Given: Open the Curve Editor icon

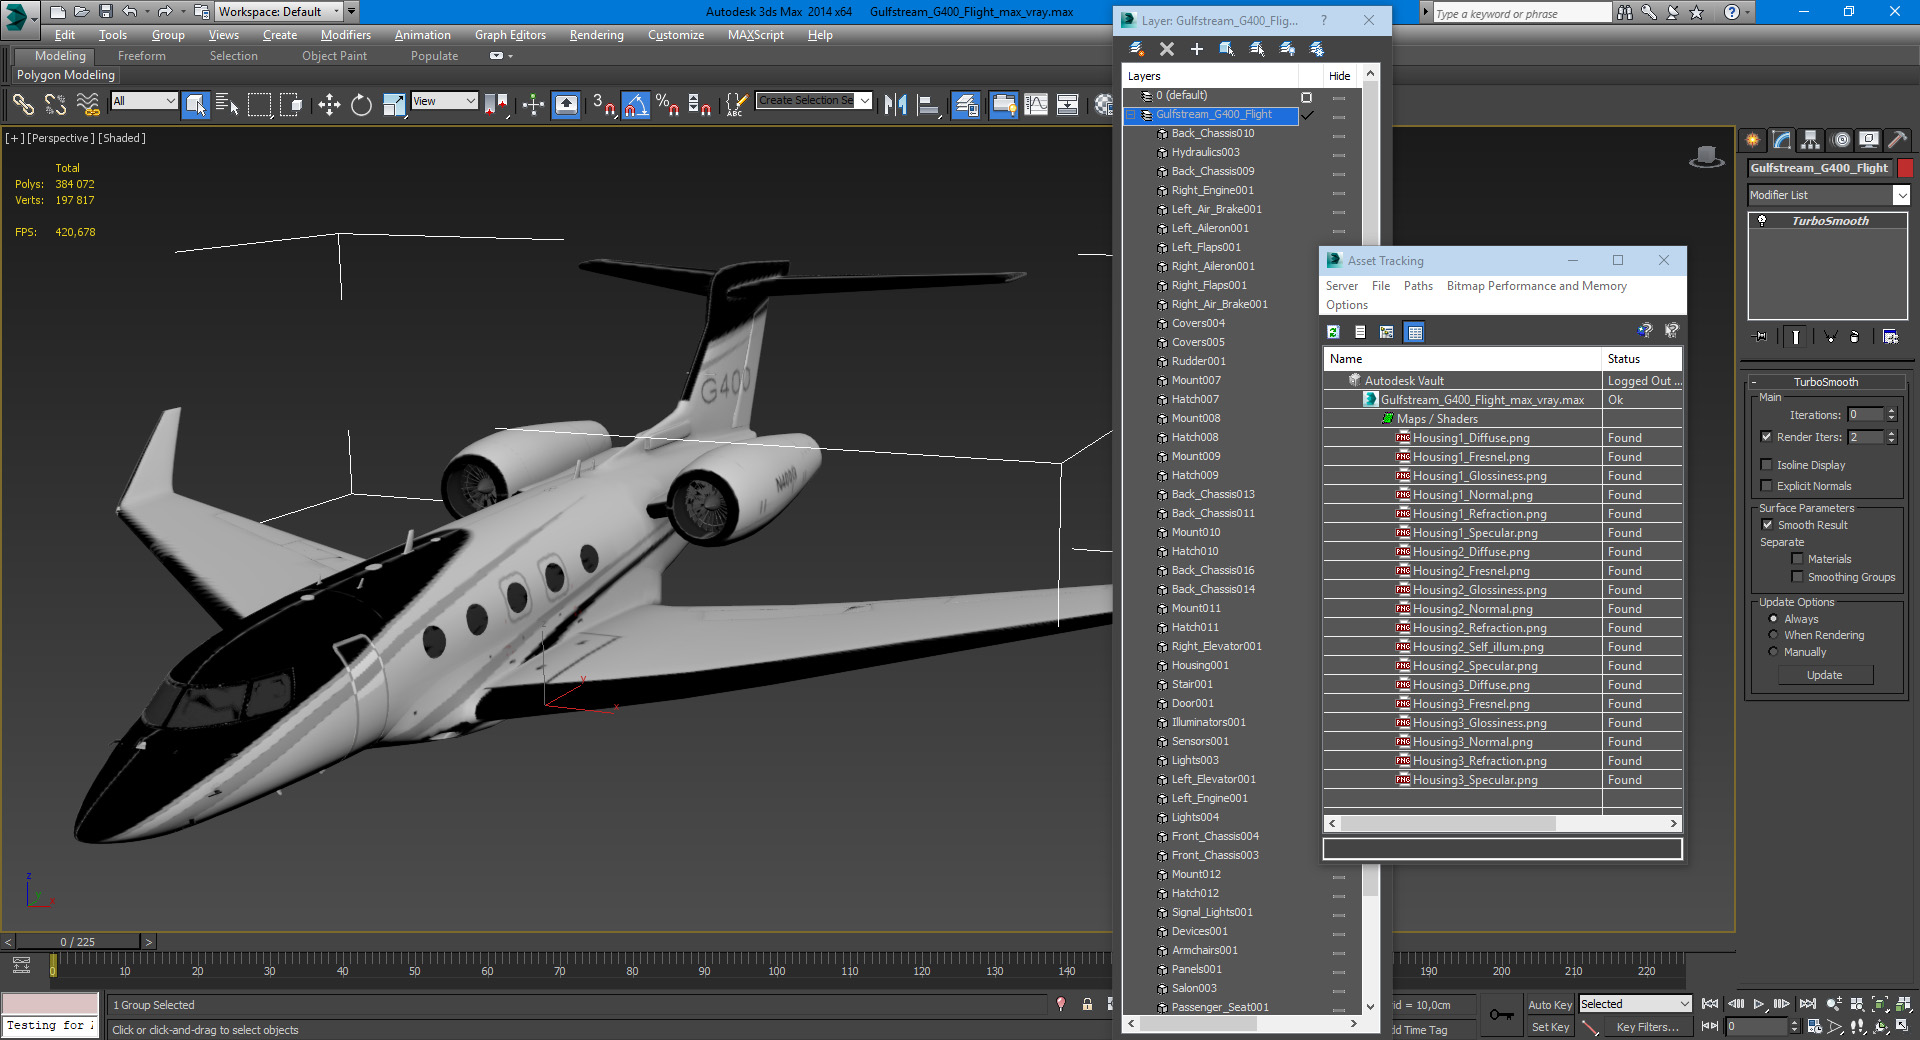Looking at the screenshot, I should coord(1036,104).
